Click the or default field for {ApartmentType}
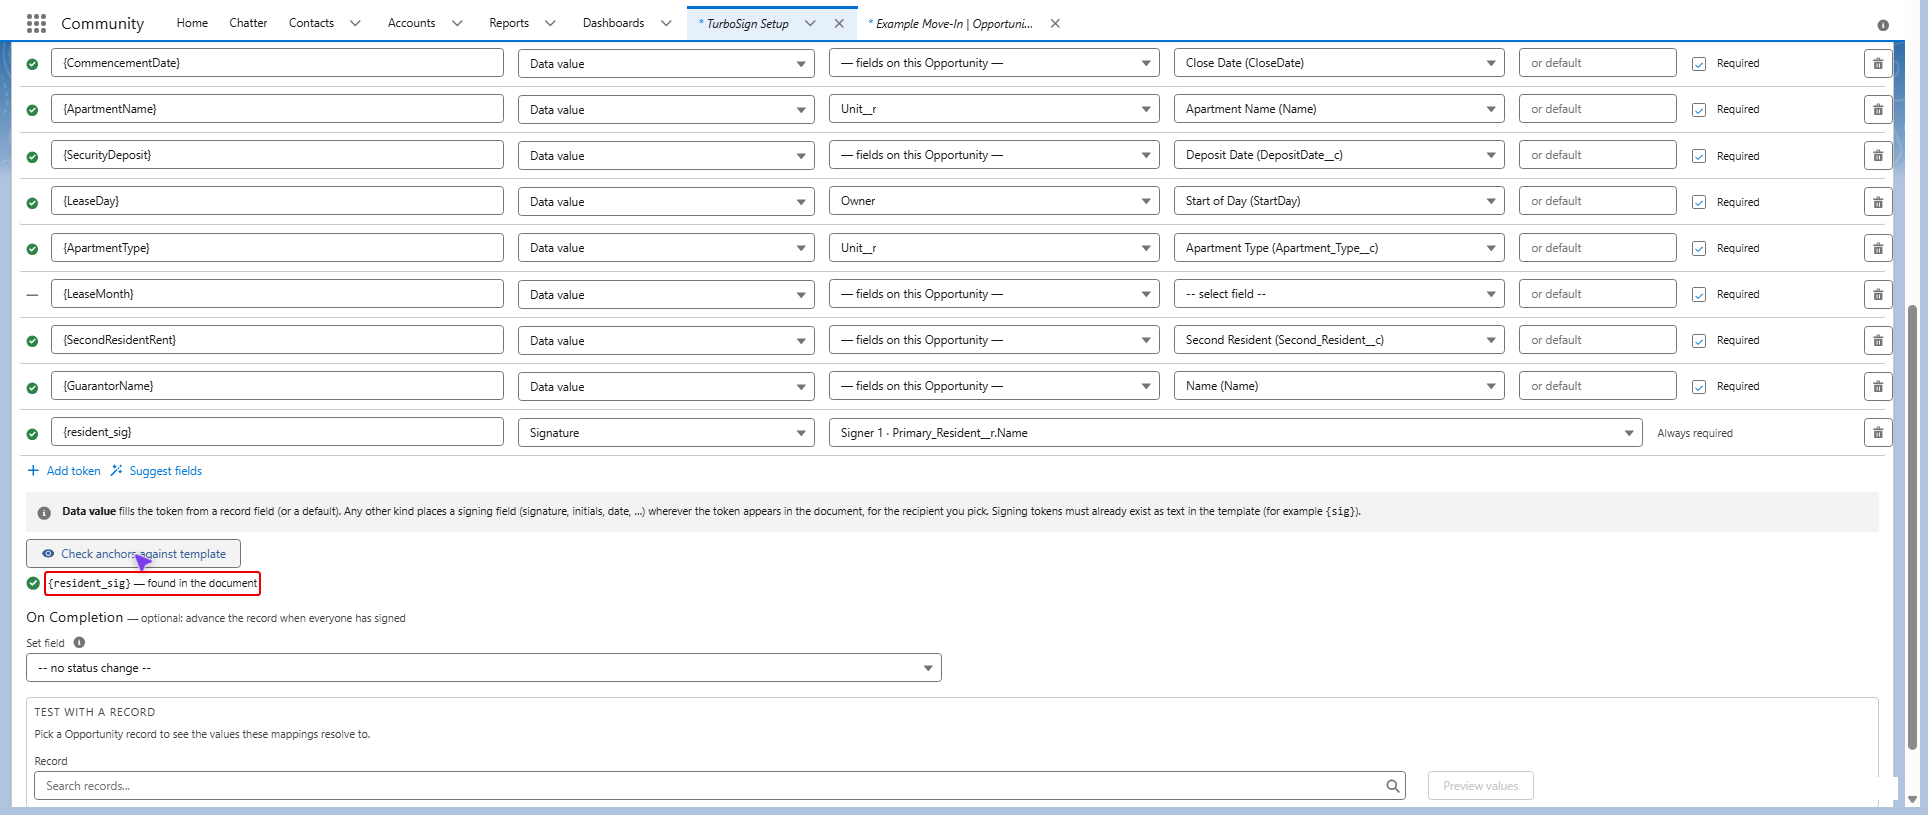Image resolution: width=1928 pixels, height=815 pixels. pyautogui.click(x=1597, y=248)
